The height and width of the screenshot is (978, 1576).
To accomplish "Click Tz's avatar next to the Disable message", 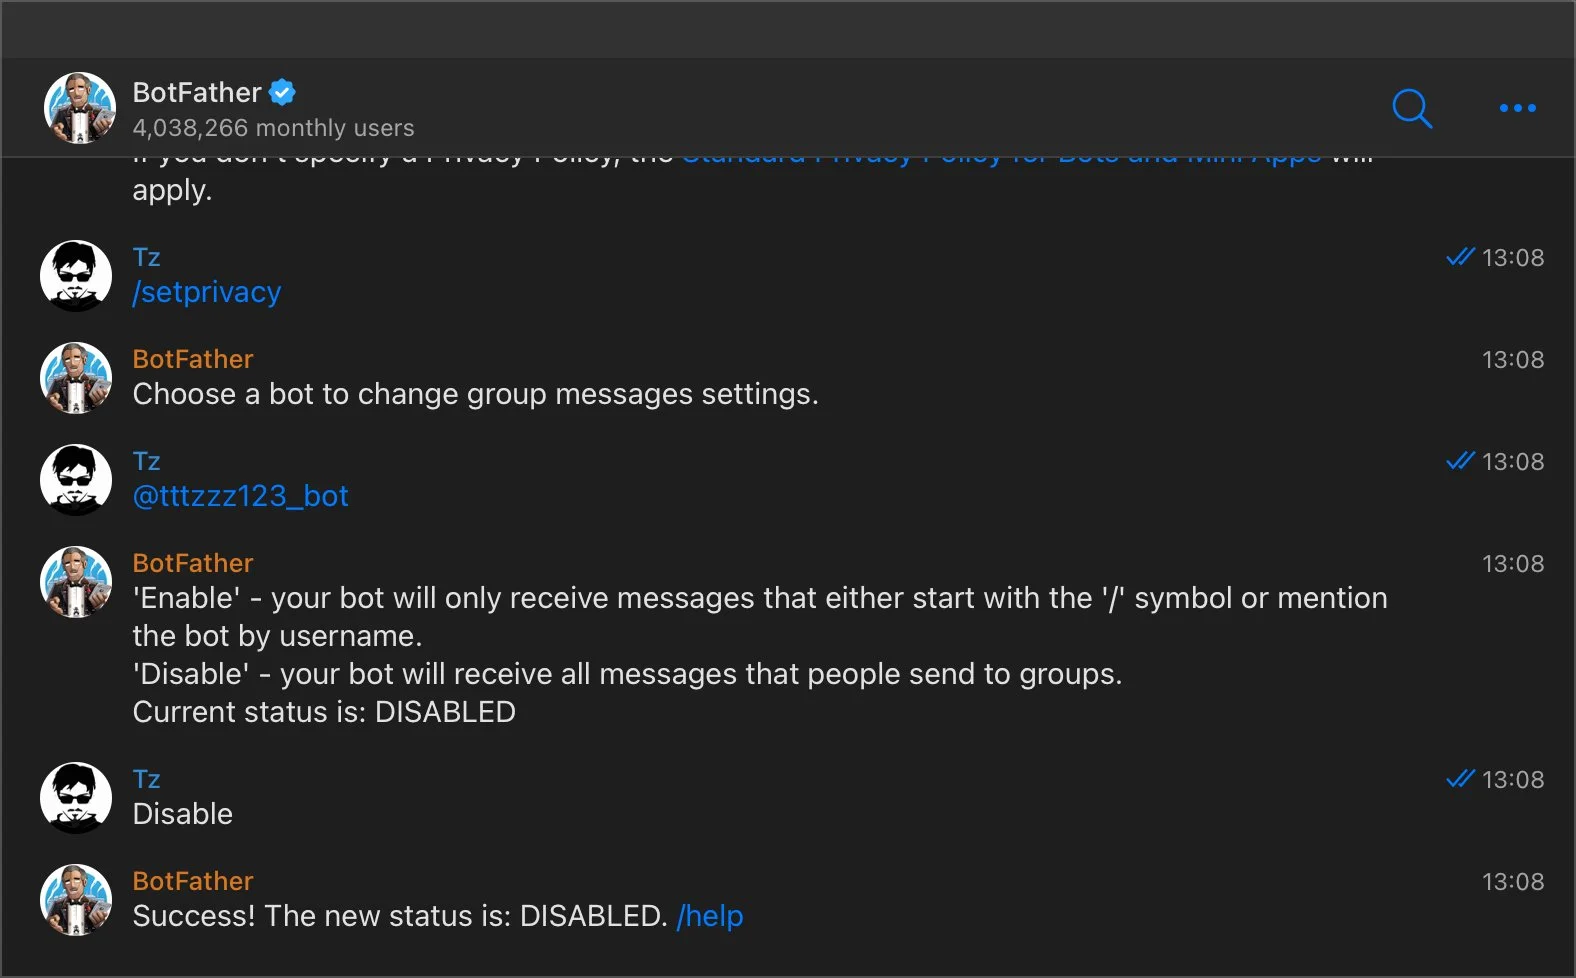I will [76, 798].
